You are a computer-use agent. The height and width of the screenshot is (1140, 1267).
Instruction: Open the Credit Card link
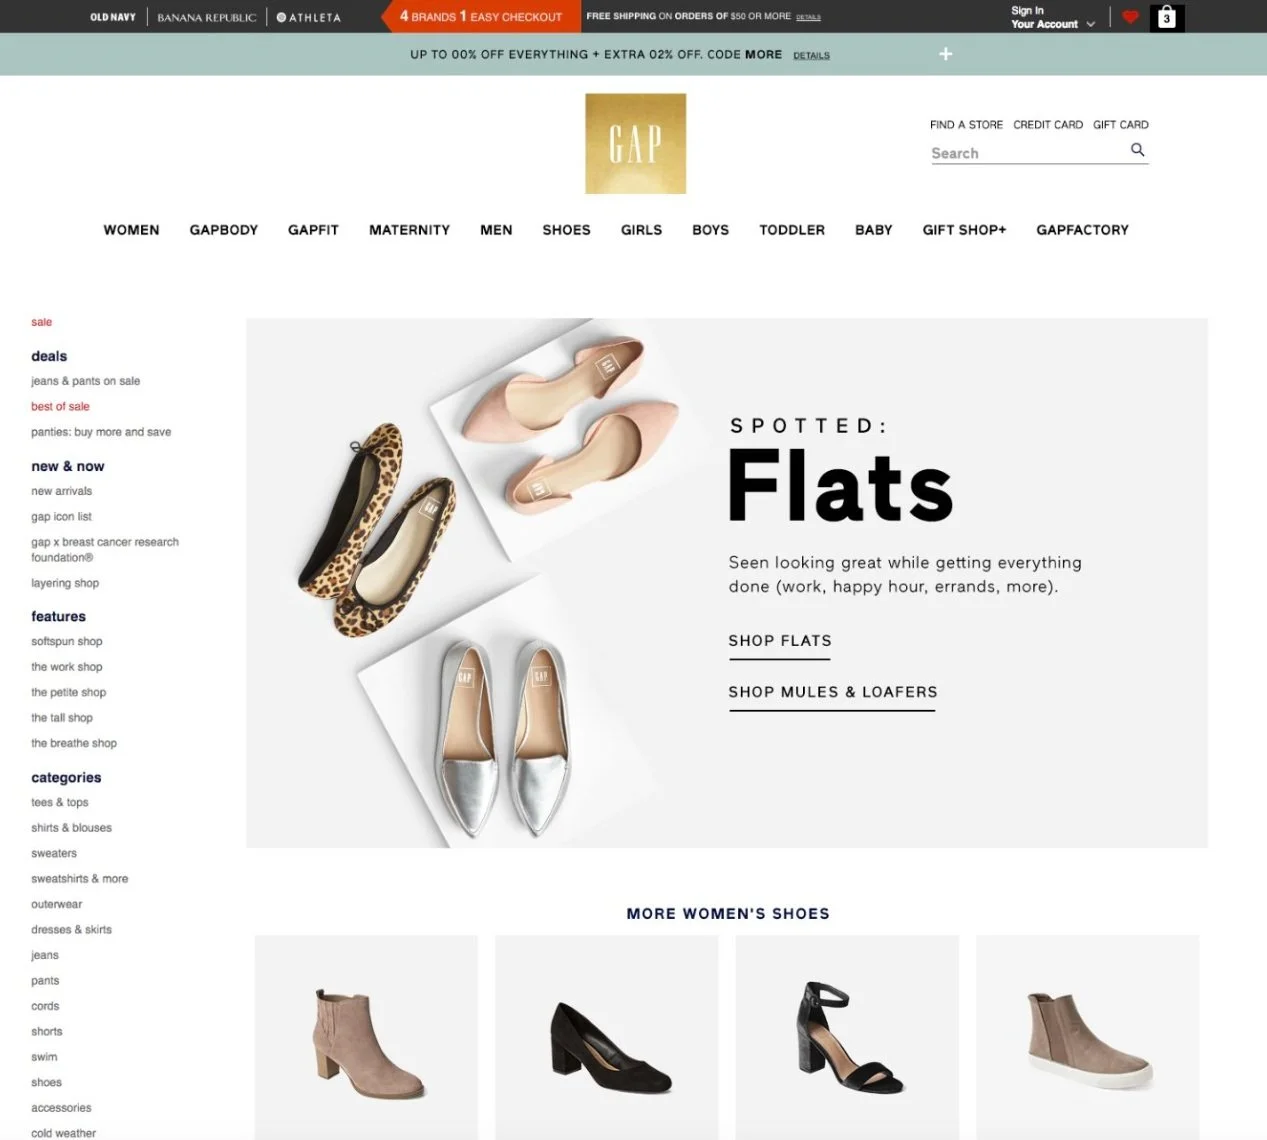[x=1048, y=125]
